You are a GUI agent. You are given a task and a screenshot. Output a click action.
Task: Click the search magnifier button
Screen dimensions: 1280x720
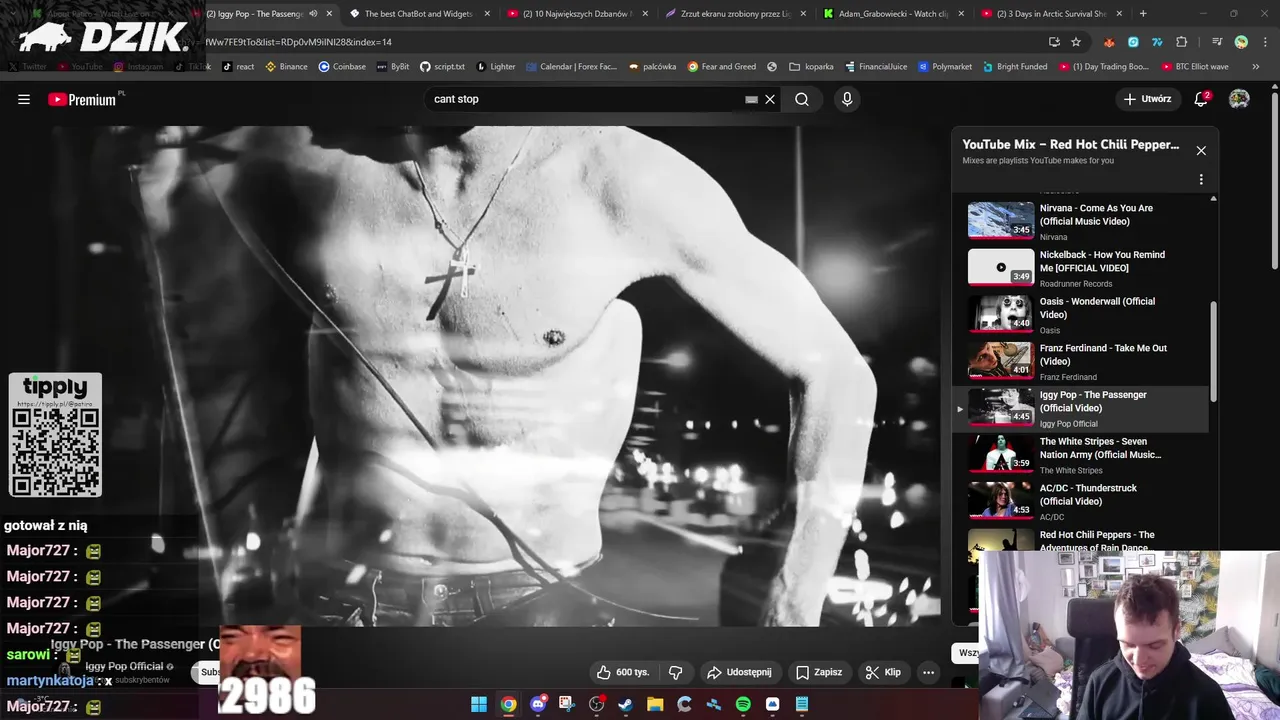802,99
